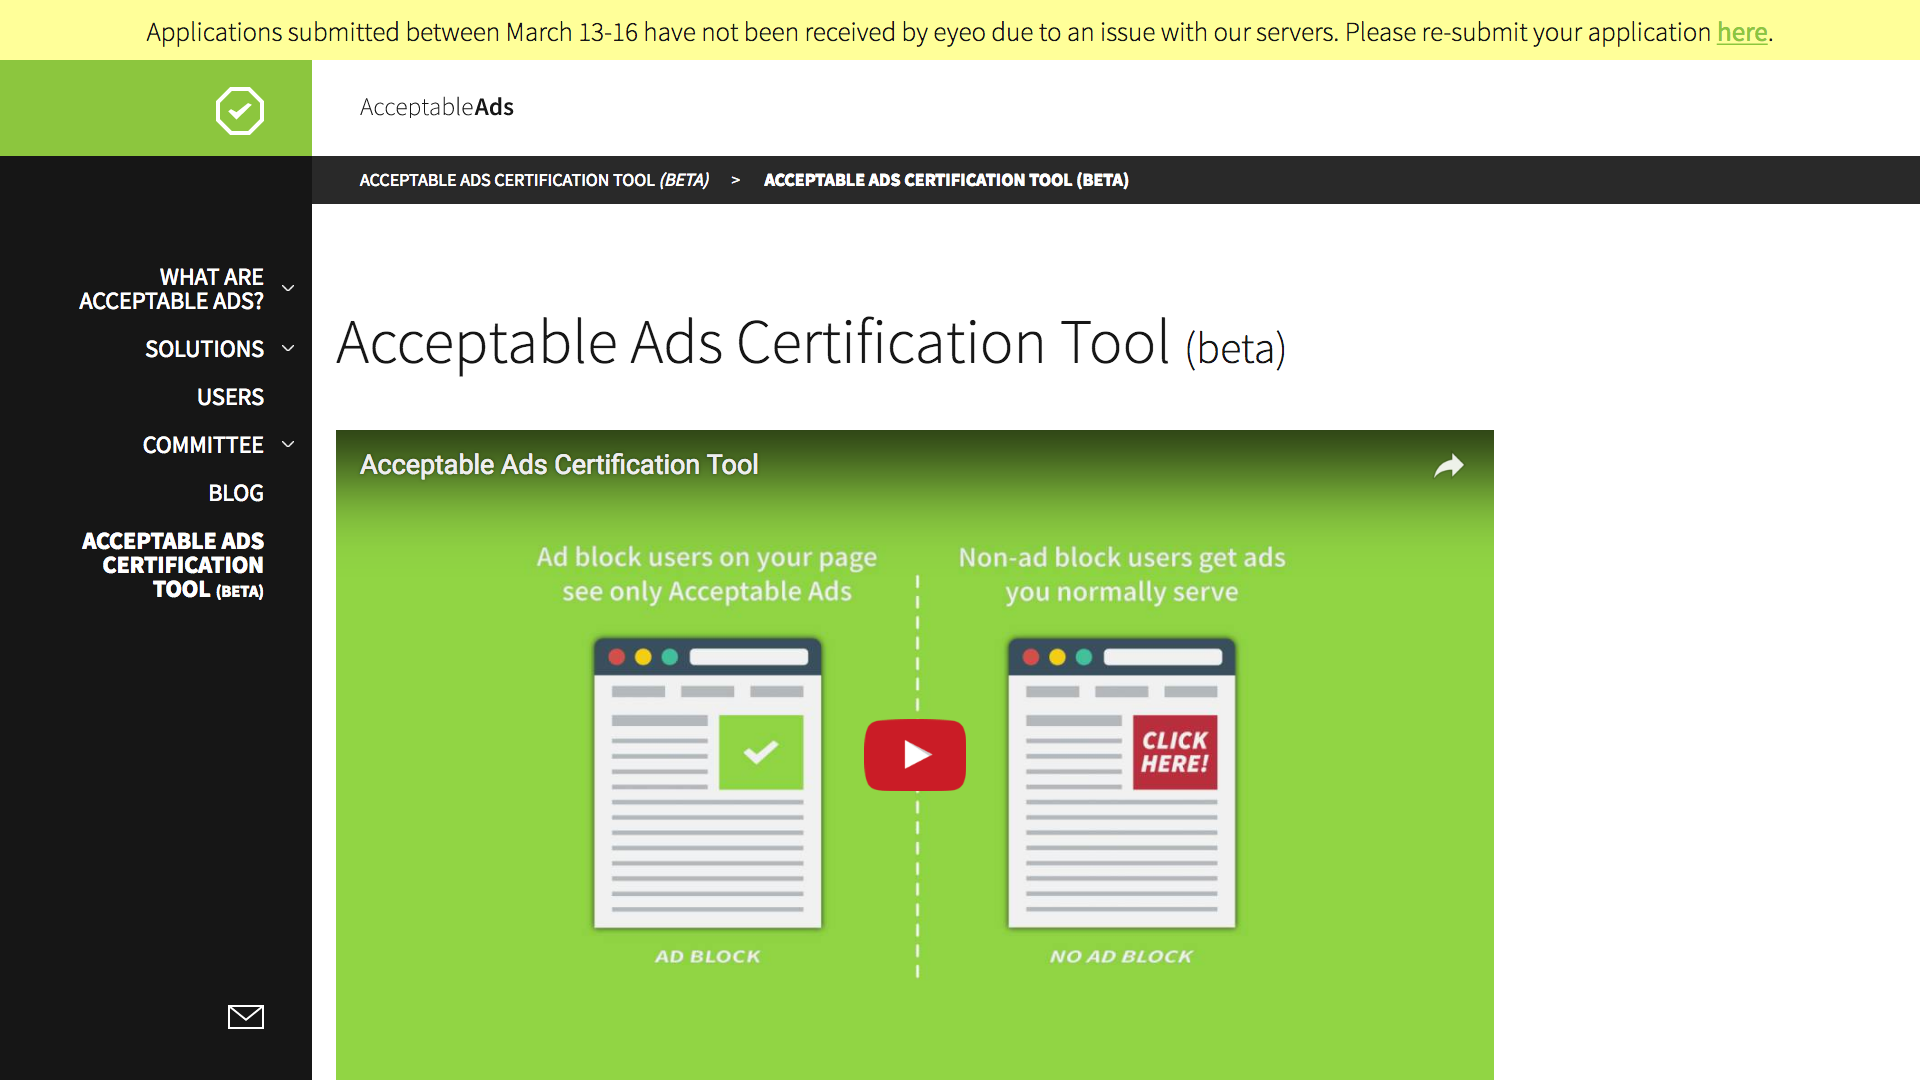Click bold current breadcrumb Certification Tool (Beta)
The width and height of the screenshot is (1920, 1080).
click(946, 180)
